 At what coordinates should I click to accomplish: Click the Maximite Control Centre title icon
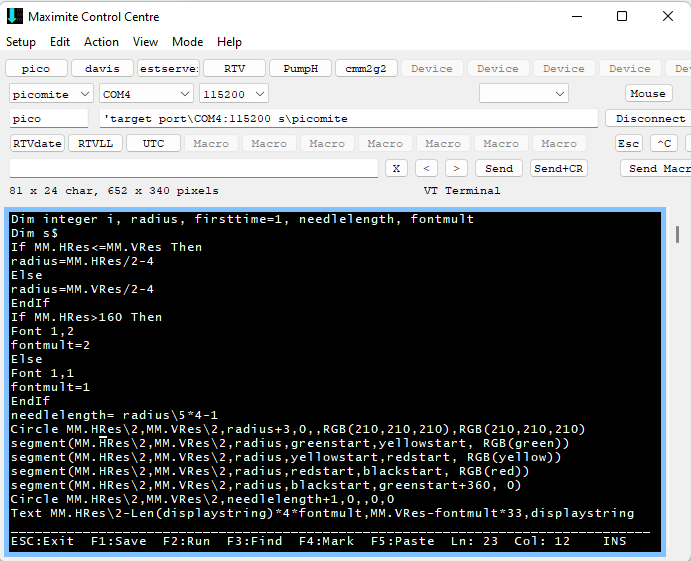(x=15, y=17)
